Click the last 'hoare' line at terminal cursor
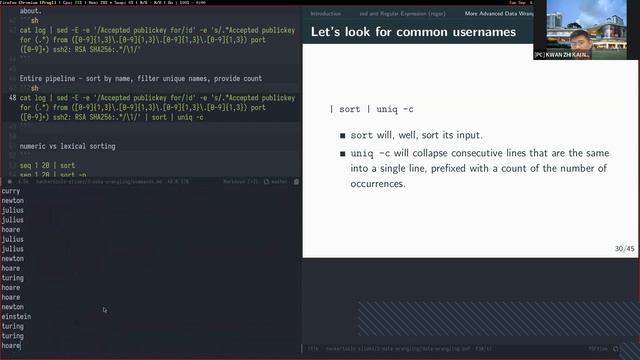 (x=11, y=346)
